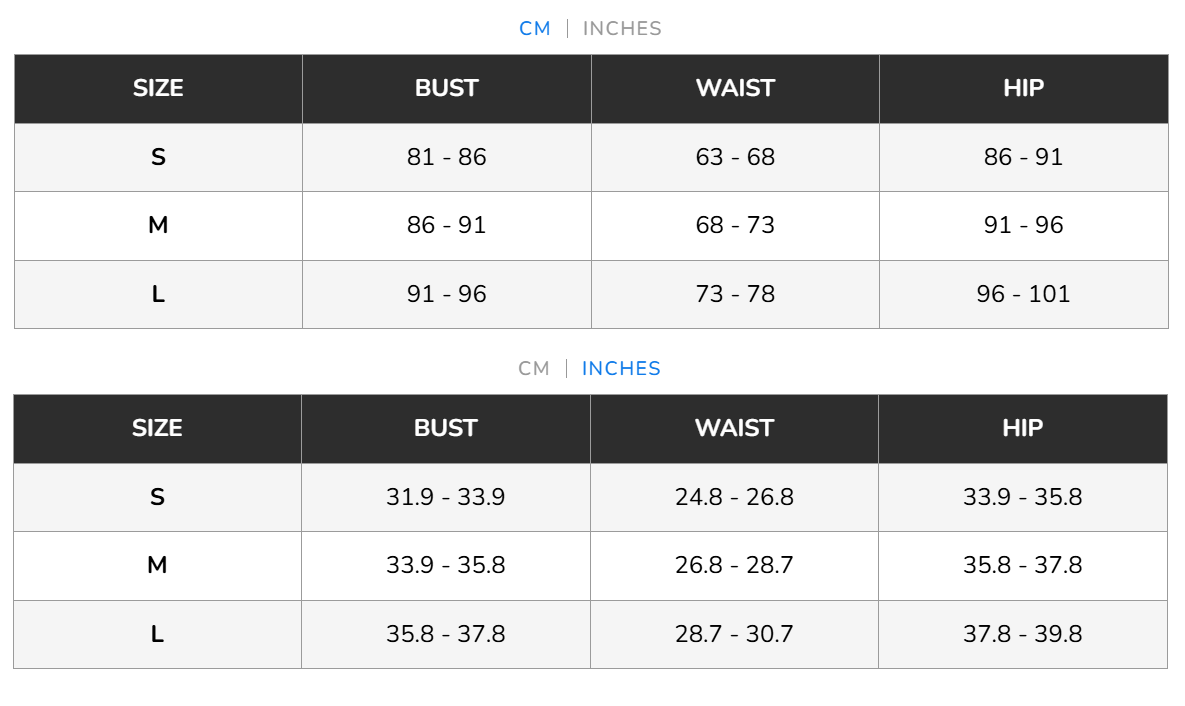Select size S row in cm table
Image resolution: width=1185 pixels, height=706 pixels.
pos(591,157)
